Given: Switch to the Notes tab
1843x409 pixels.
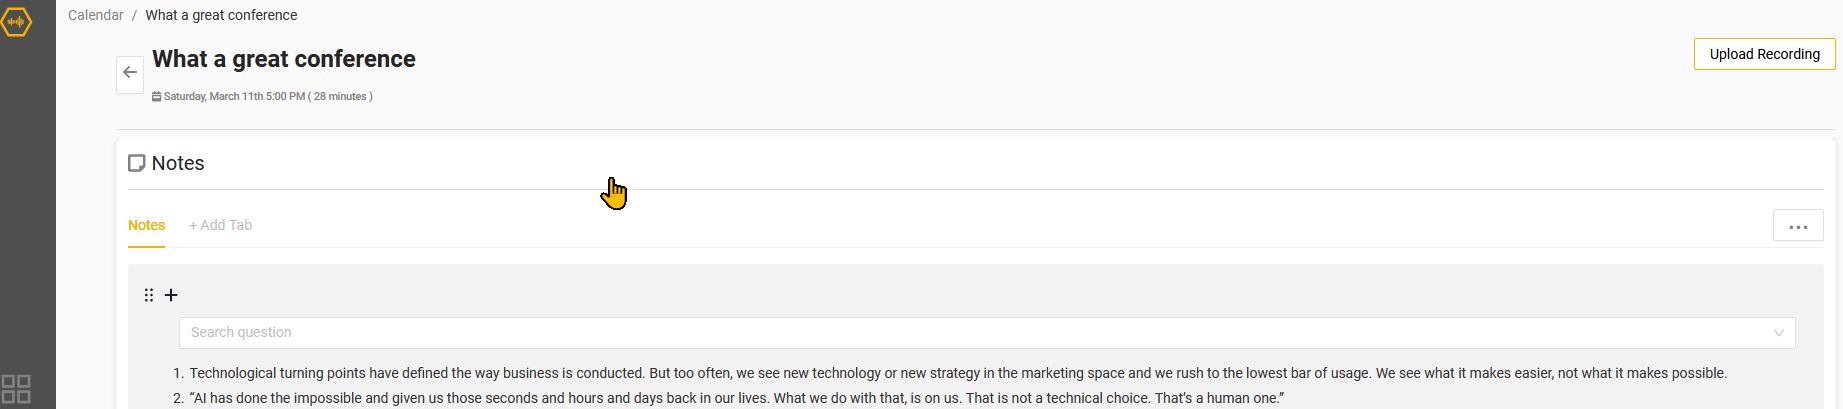Looking at the screenshot, I should (146, 225).
